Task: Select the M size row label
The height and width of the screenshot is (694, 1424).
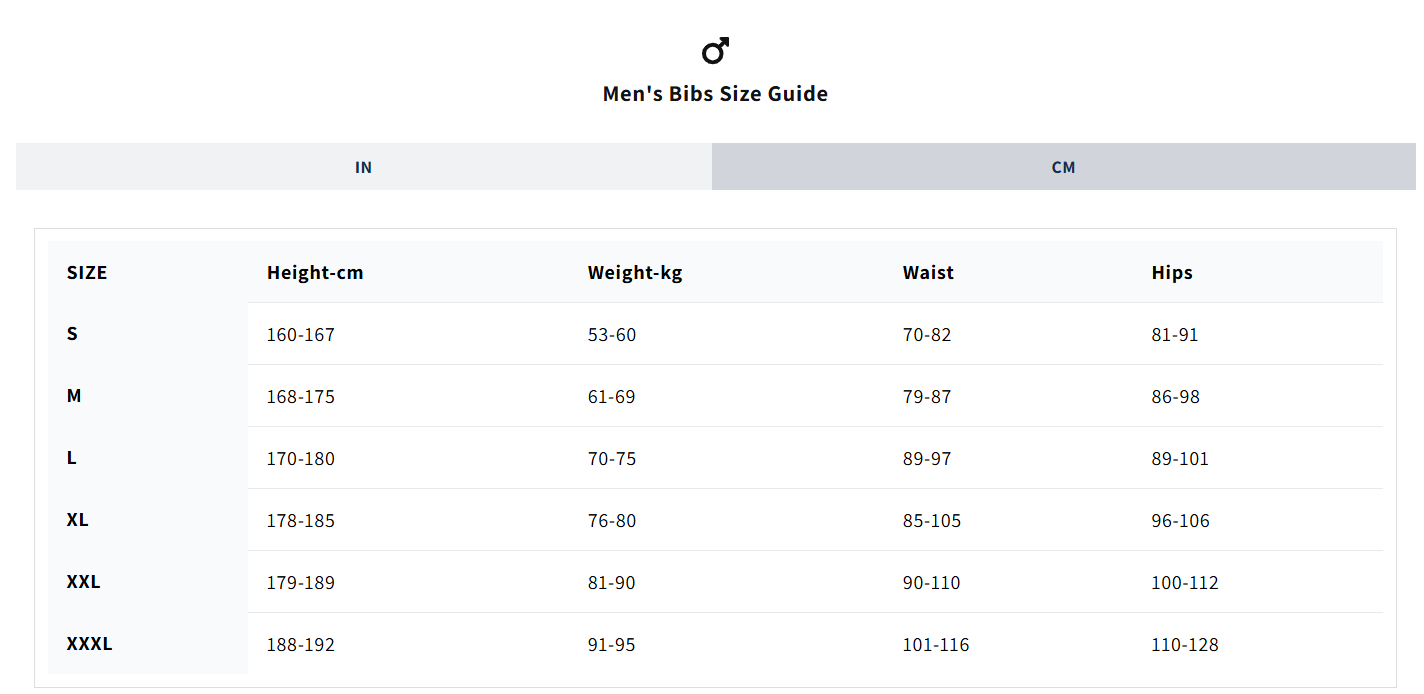Action: click(74, 396)
